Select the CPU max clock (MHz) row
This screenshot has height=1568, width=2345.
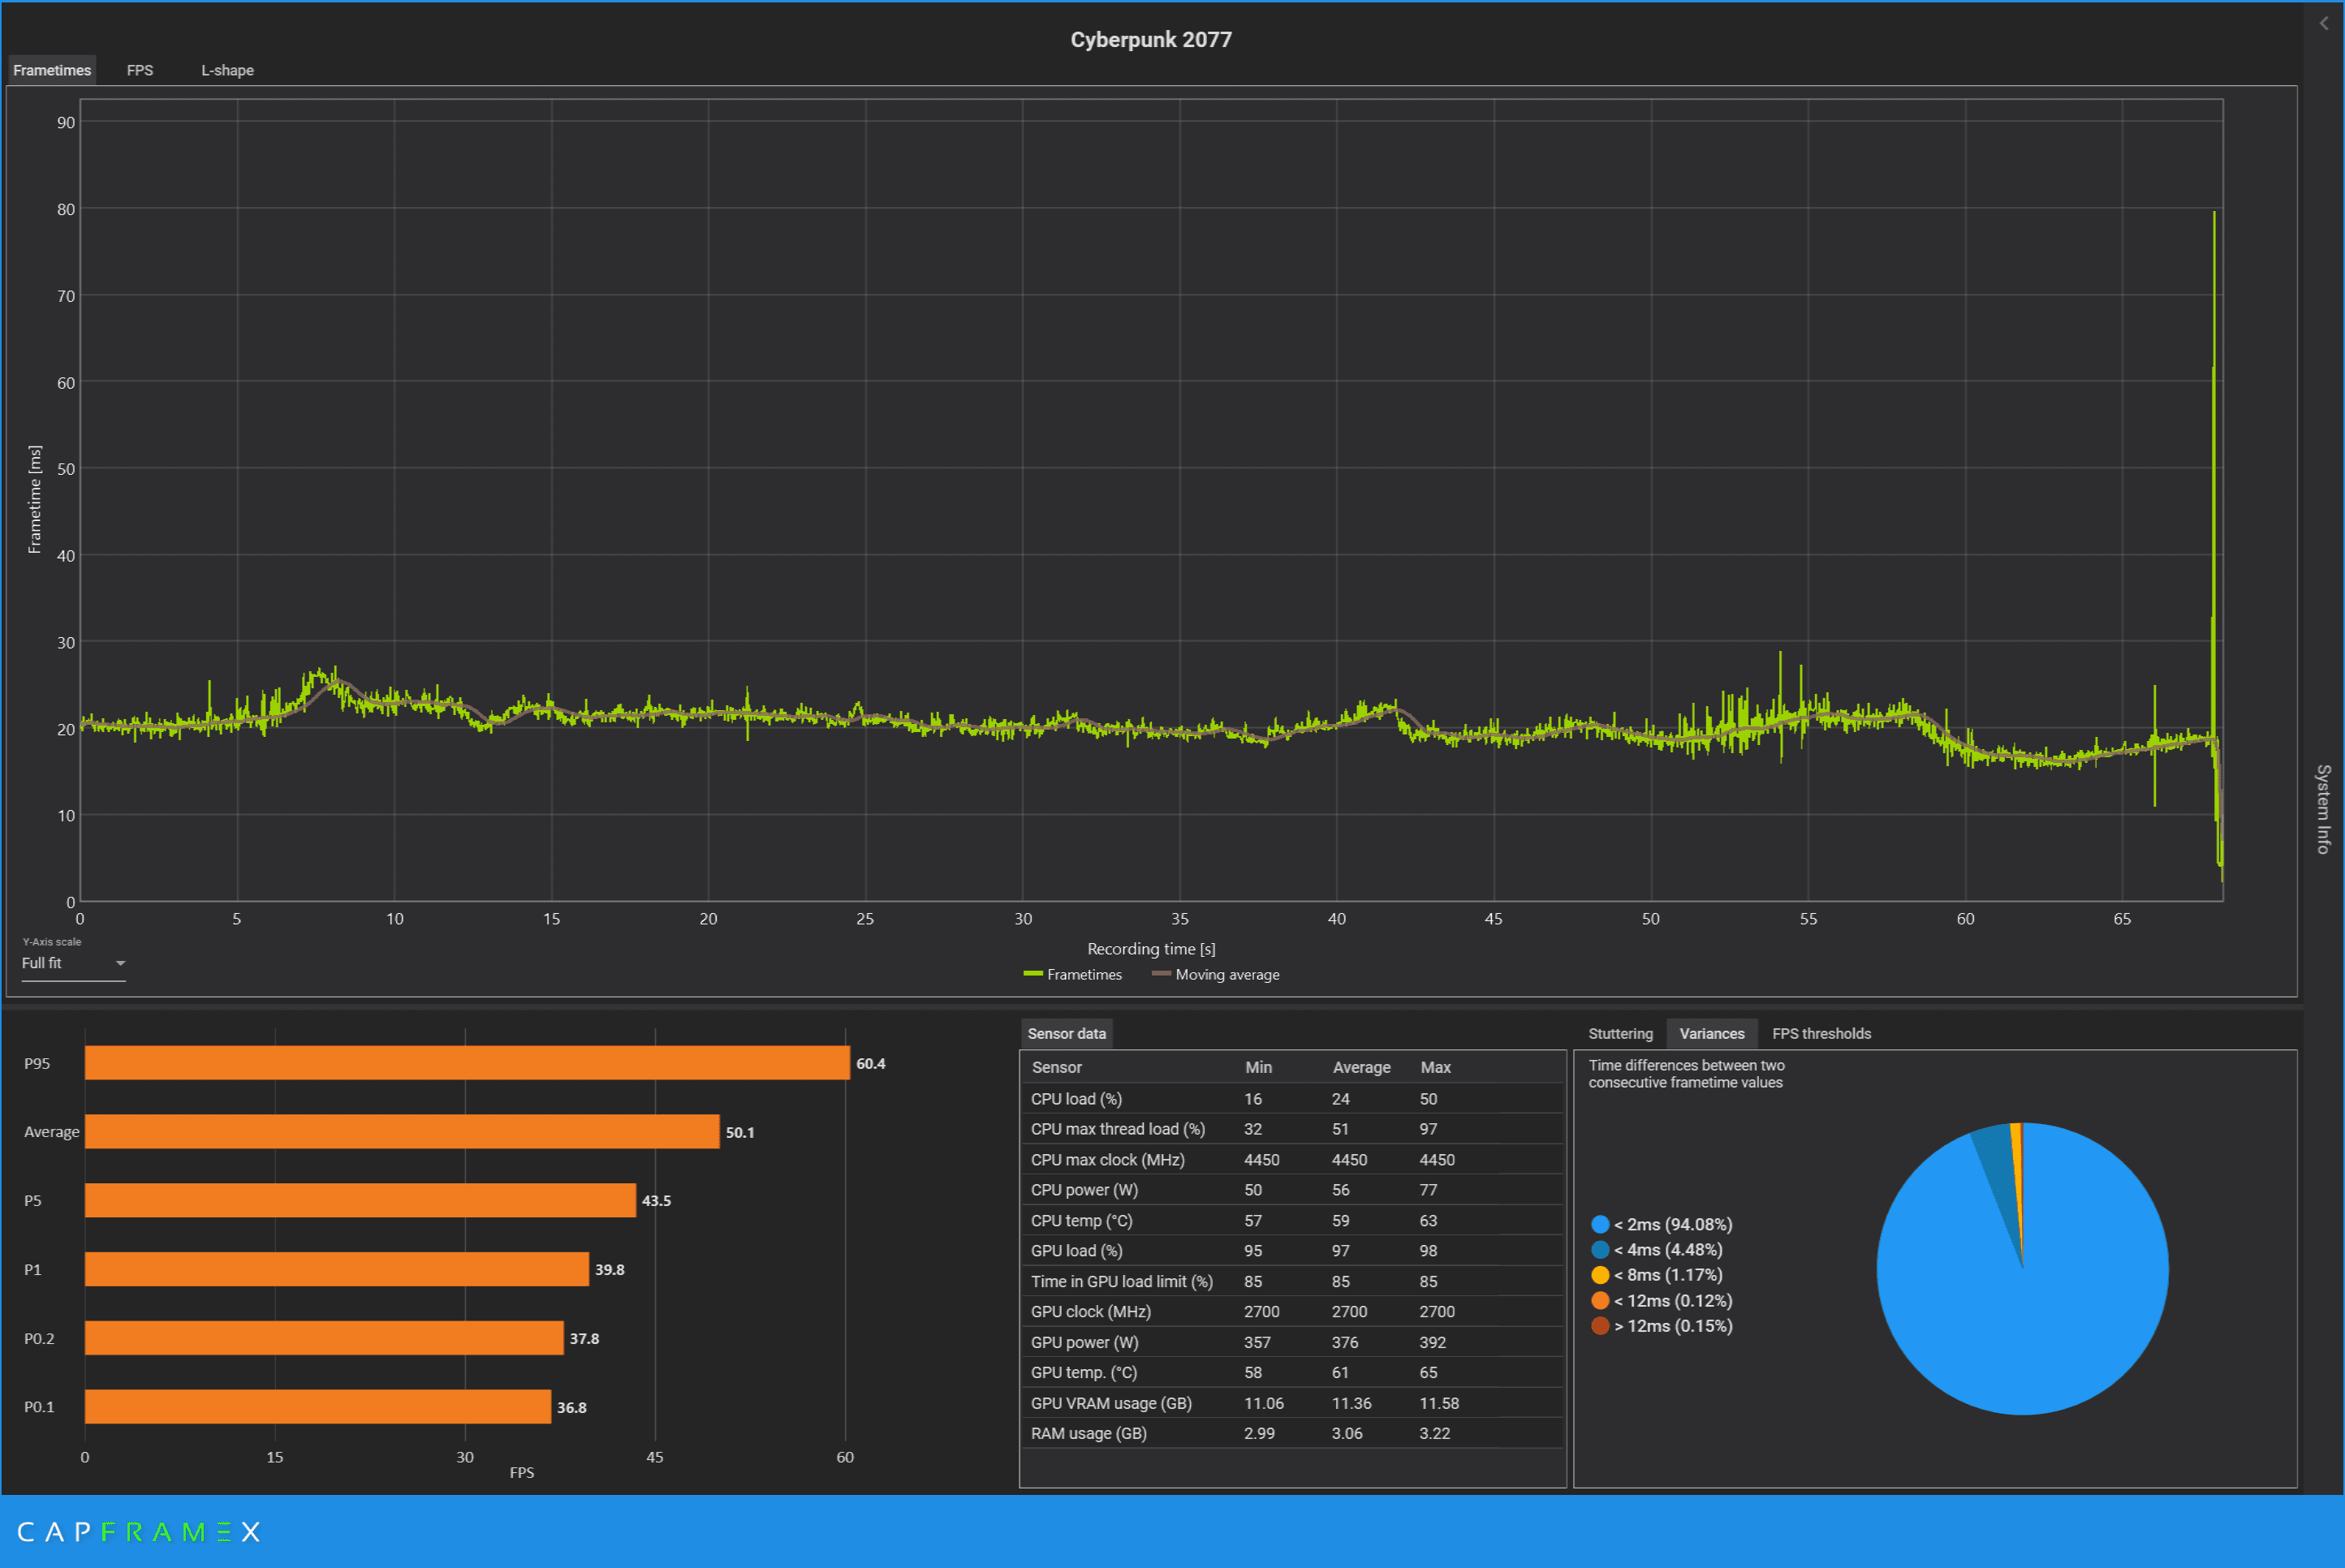tap(1292, 1160)
